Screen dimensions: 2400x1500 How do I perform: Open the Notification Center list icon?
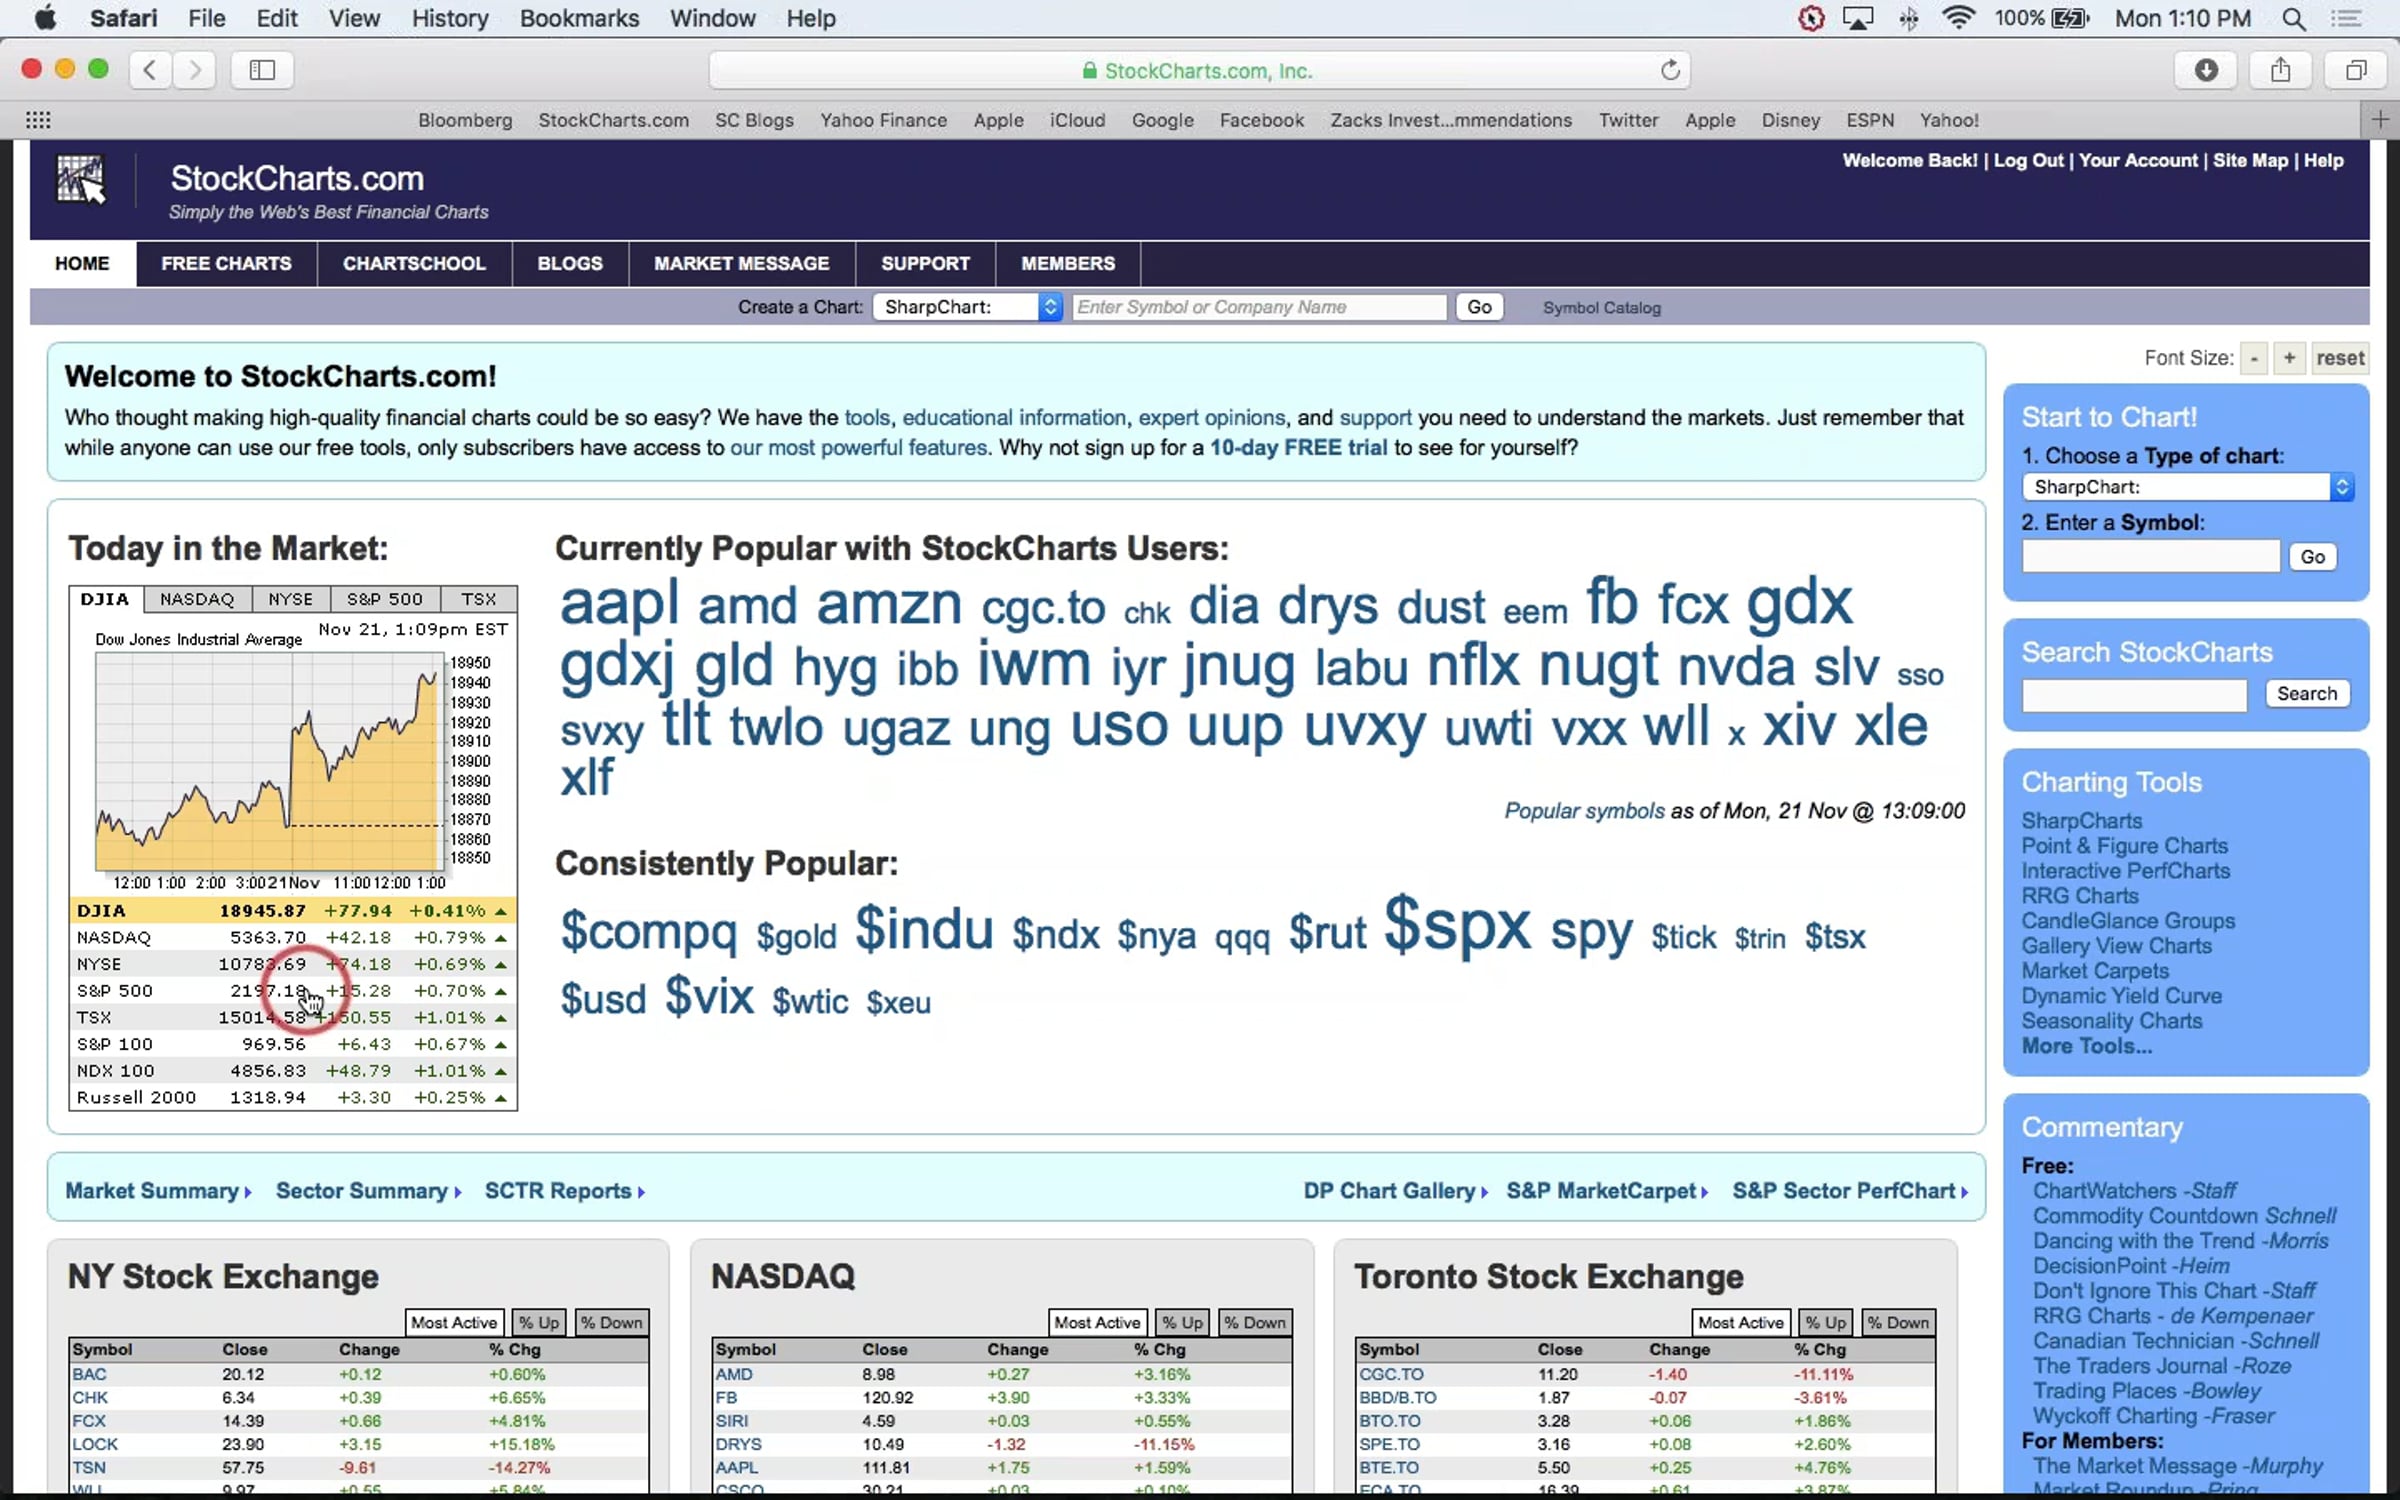(2345, 19)
